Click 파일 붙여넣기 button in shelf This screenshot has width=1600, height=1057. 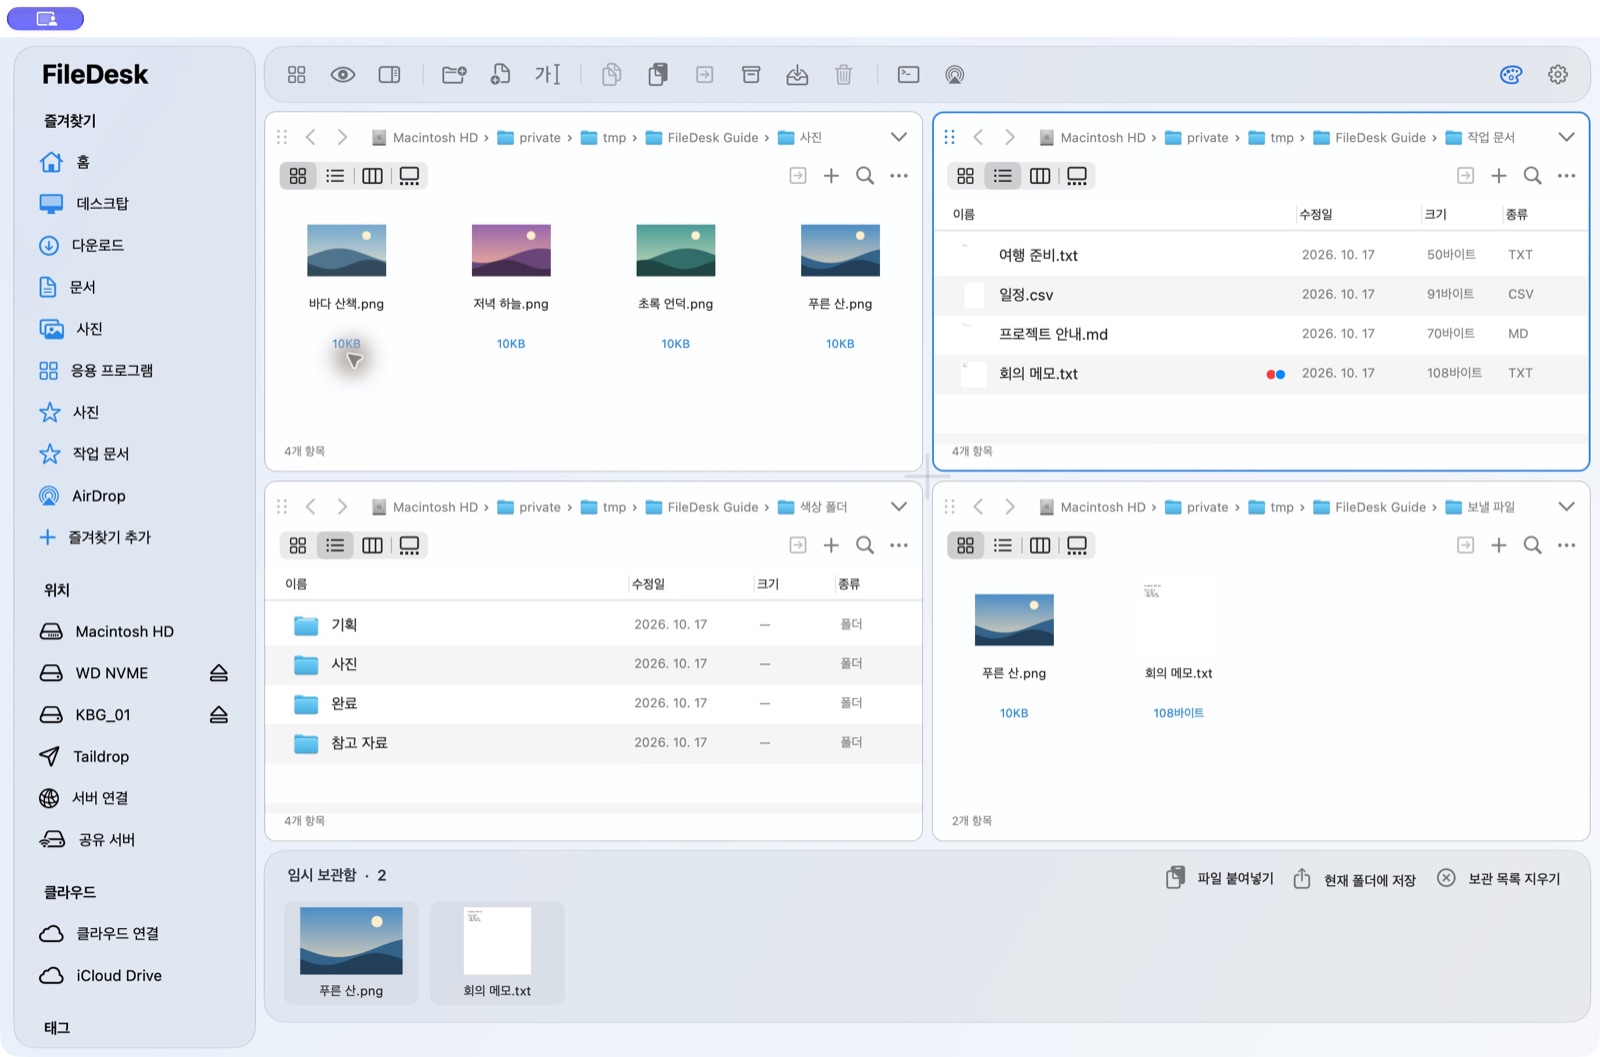point(1220,878)
